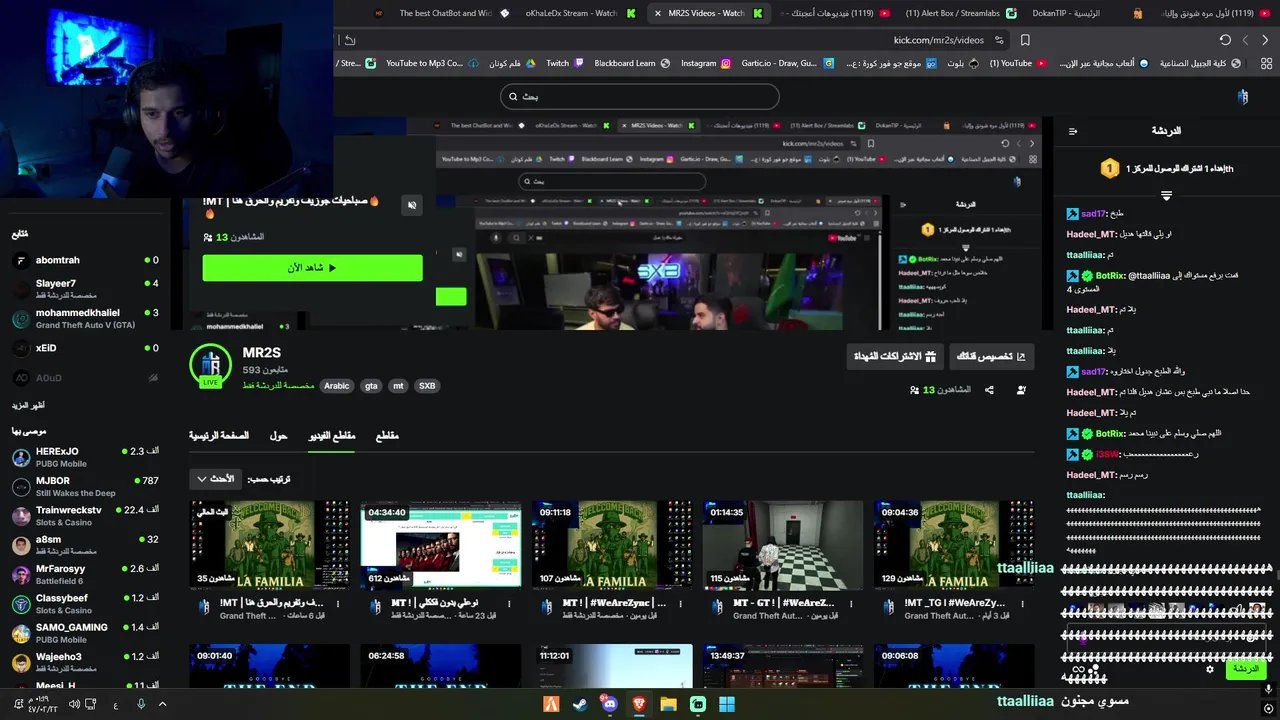Click the customize your channel button
This screenshot has width=1280, height=720.
pos(991,356)
